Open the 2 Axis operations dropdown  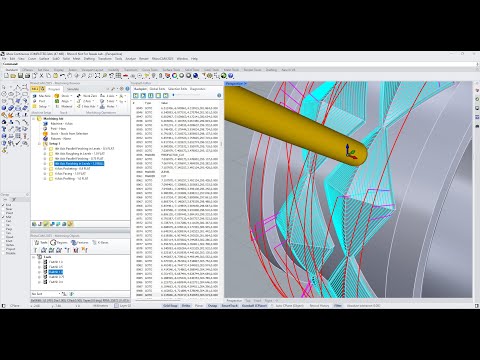point(85,101)
